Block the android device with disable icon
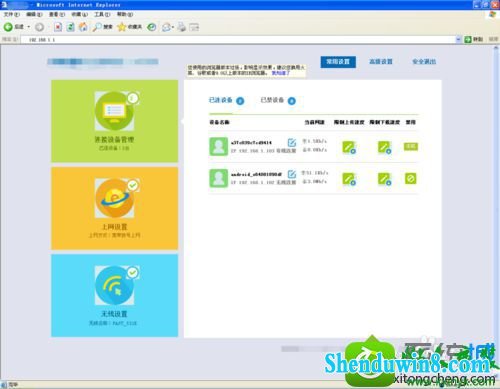The image size is (500, 389). tap(411, 179)
